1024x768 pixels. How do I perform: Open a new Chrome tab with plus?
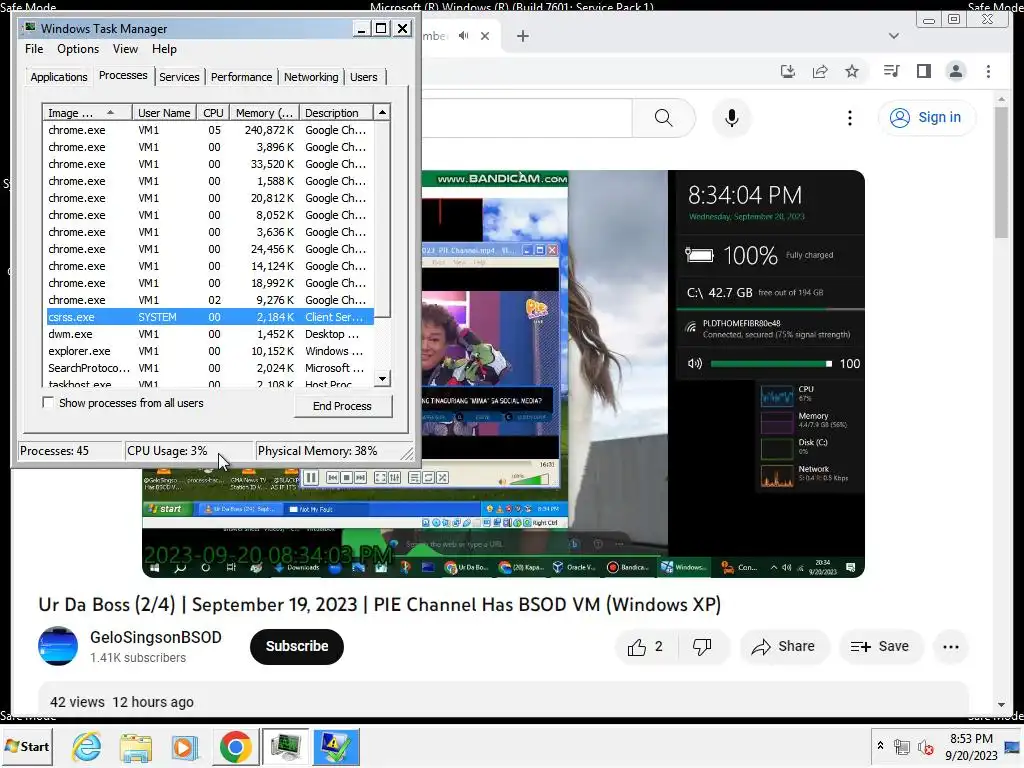point(522,36)
